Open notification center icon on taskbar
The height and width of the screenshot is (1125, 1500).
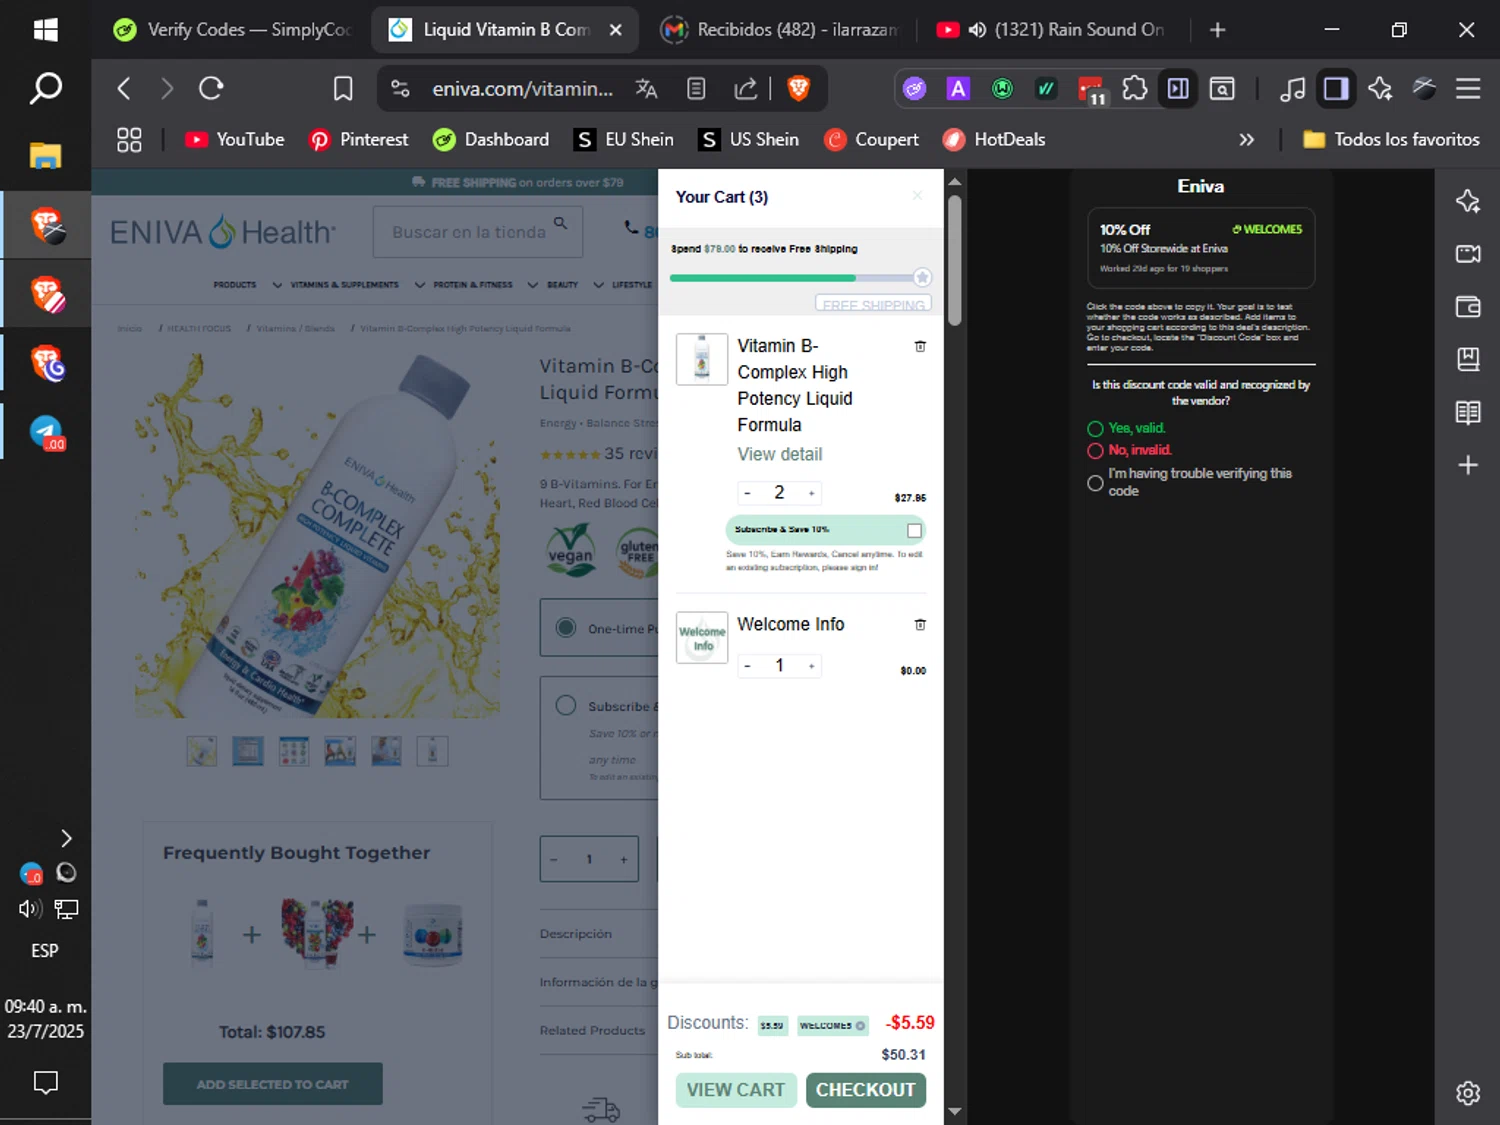coord(45,1082)
